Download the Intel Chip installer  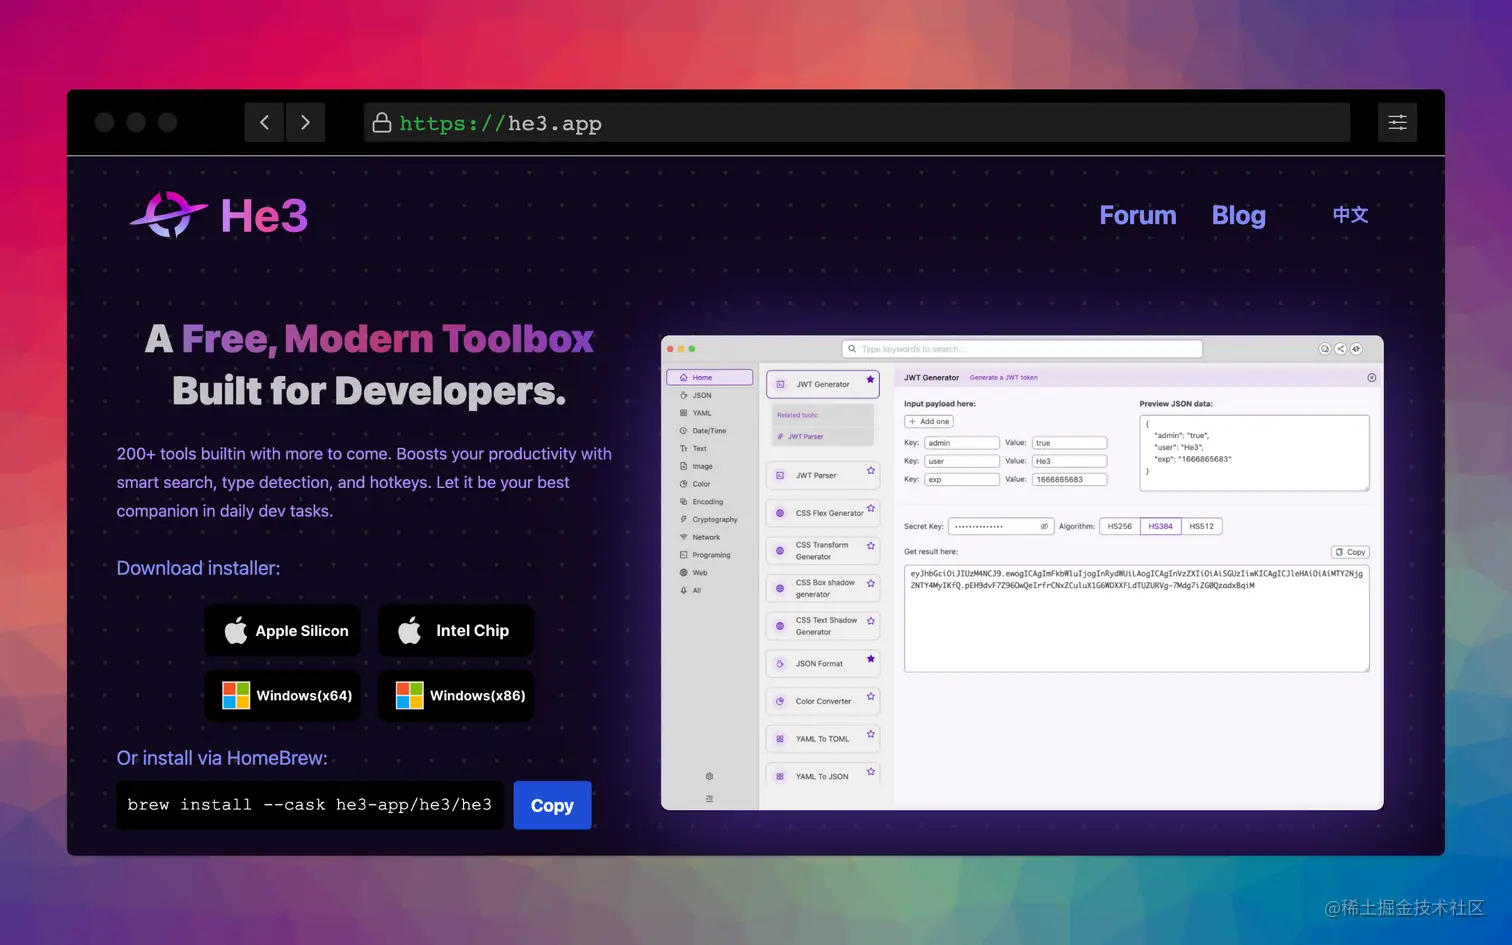456,631
